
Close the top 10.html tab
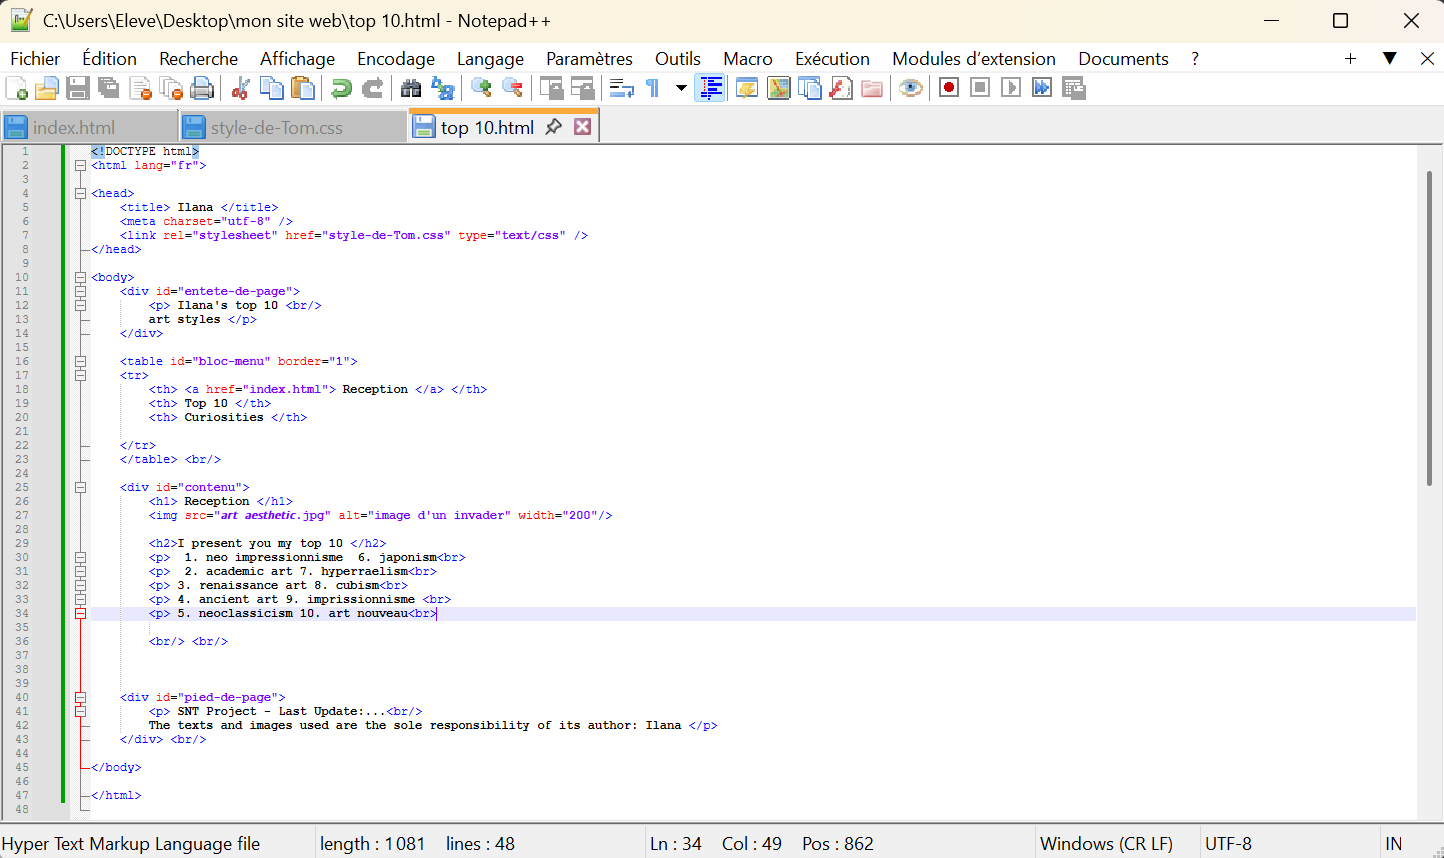point(582,127)
